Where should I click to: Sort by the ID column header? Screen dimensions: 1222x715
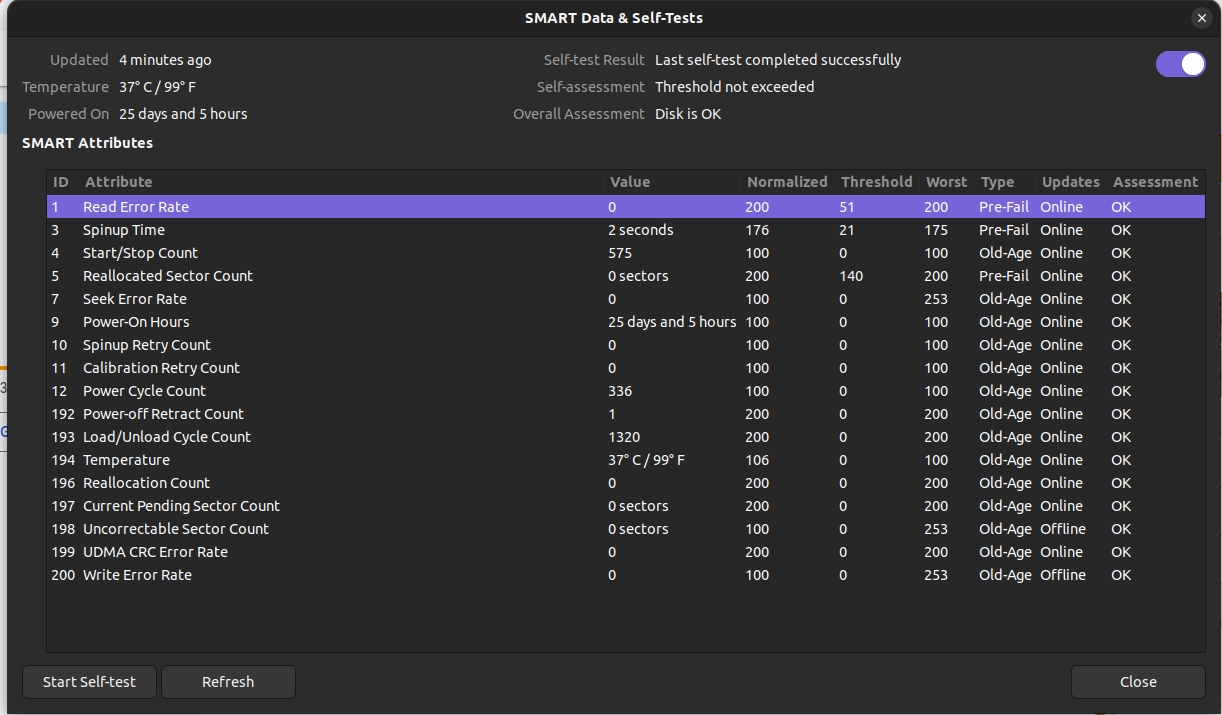(x=61, y=182)
